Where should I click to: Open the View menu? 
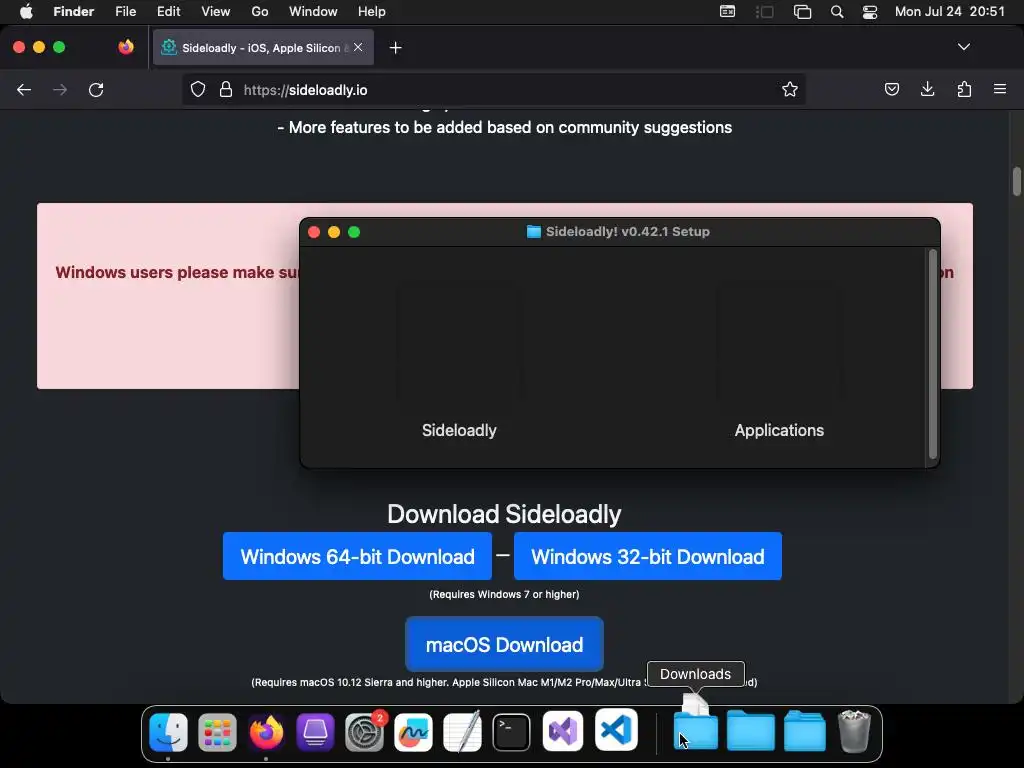[216, 12]
